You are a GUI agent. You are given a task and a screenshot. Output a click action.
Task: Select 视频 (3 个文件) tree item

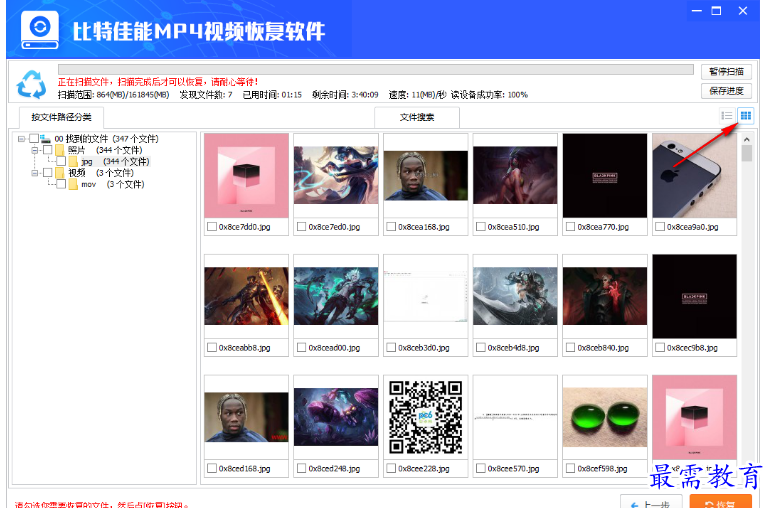coord(101,173)
